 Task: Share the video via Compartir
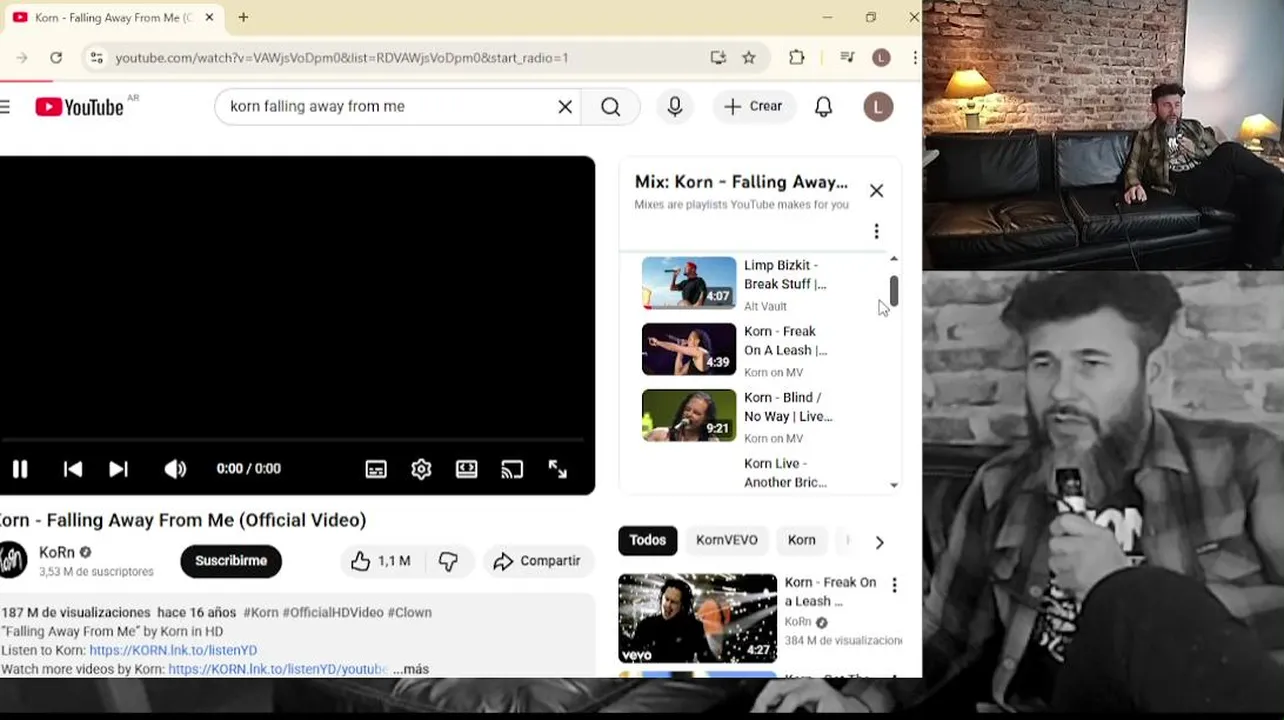point(537,562)
